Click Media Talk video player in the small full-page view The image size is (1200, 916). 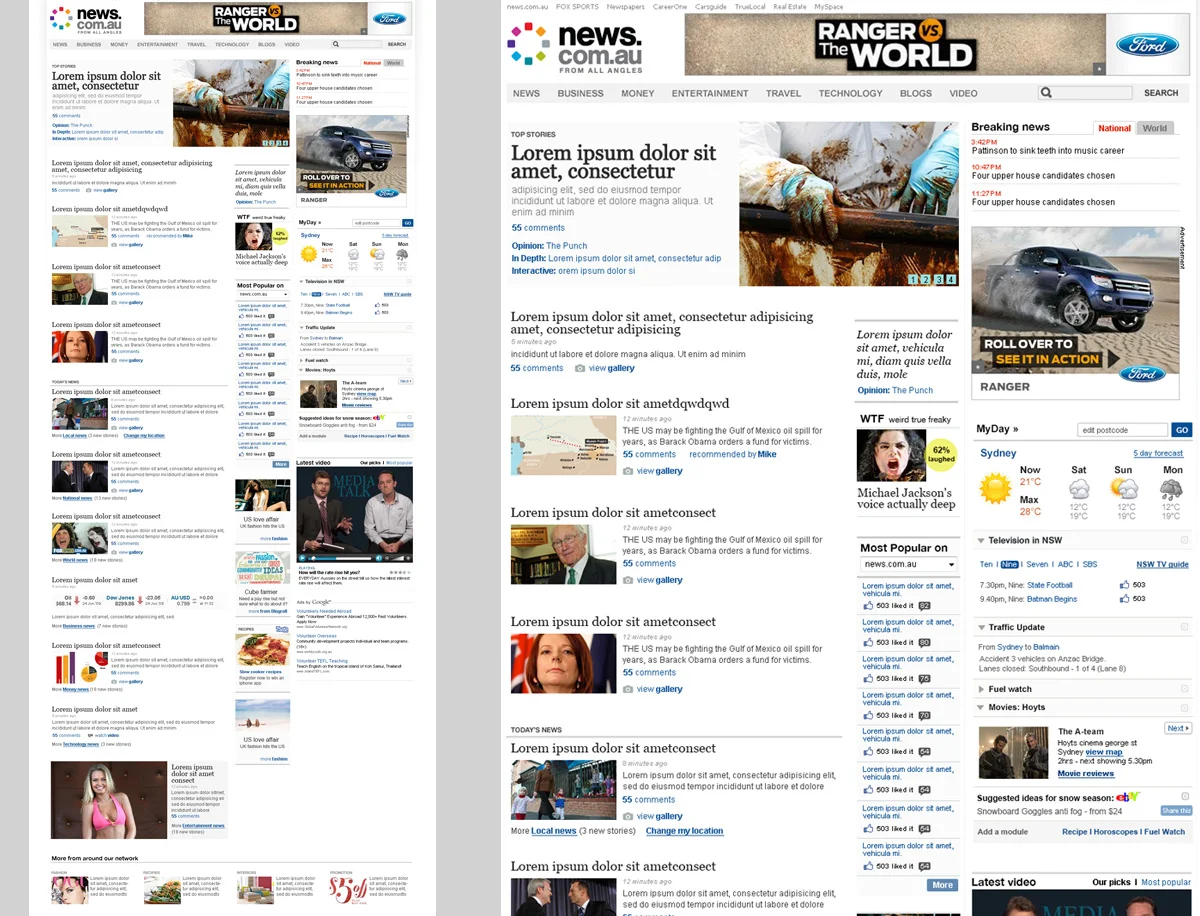coord(354,514)
